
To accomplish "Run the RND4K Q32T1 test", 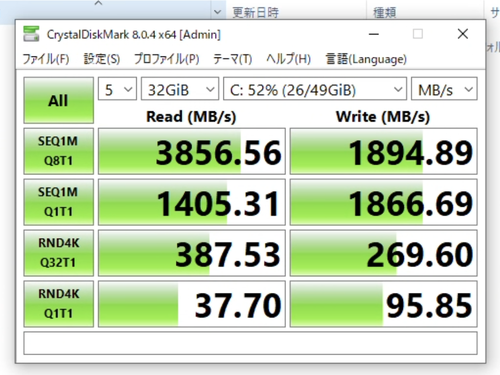I will [59, 253].
